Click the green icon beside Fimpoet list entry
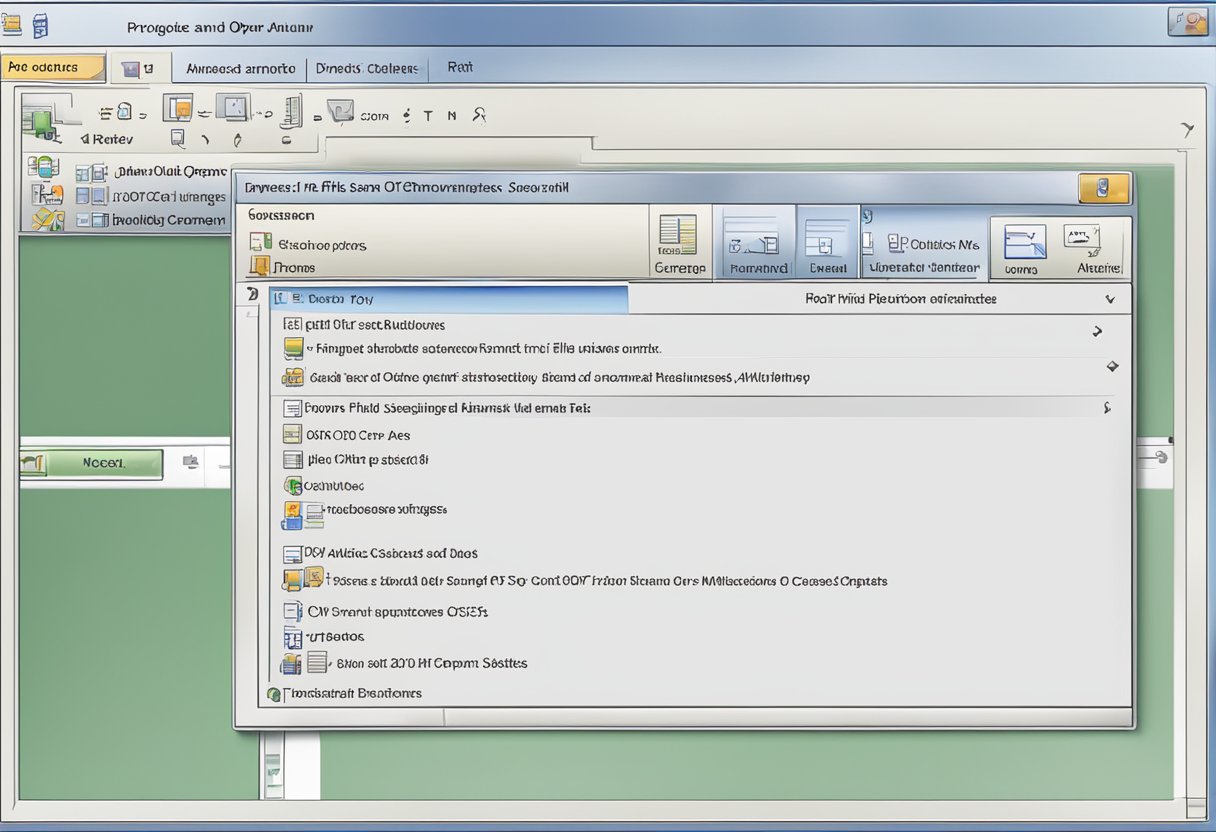1216x832 pixels. (x=293, y=348)
